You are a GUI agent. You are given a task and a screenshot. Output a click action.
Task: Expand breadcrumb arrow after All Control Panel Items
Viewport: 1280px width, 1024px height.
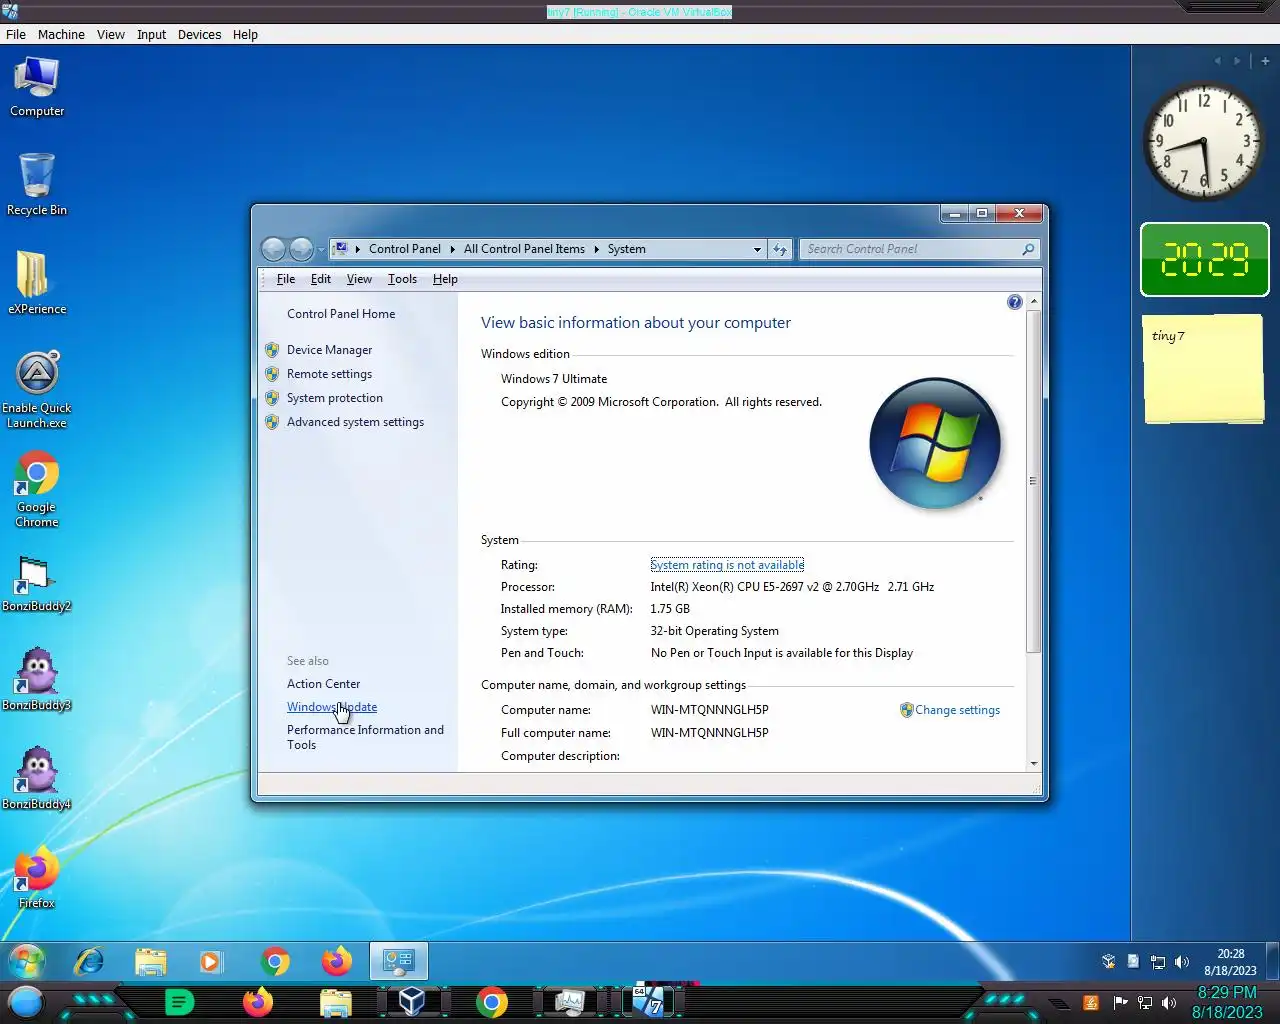[596, 249]
